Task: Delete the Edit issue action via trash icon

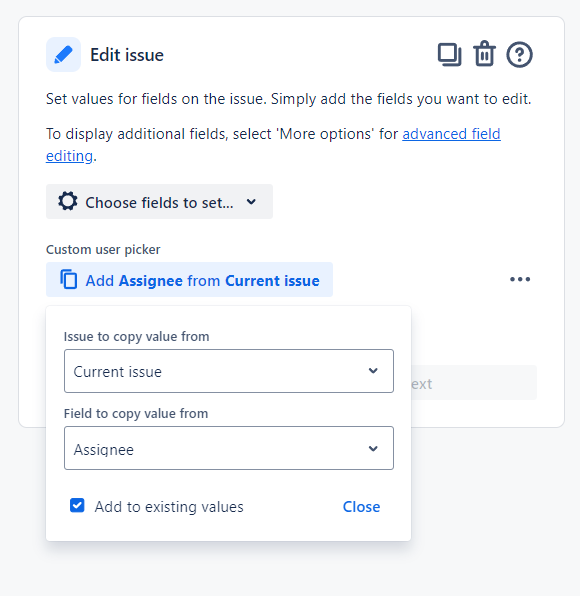Action: (484, 54)
